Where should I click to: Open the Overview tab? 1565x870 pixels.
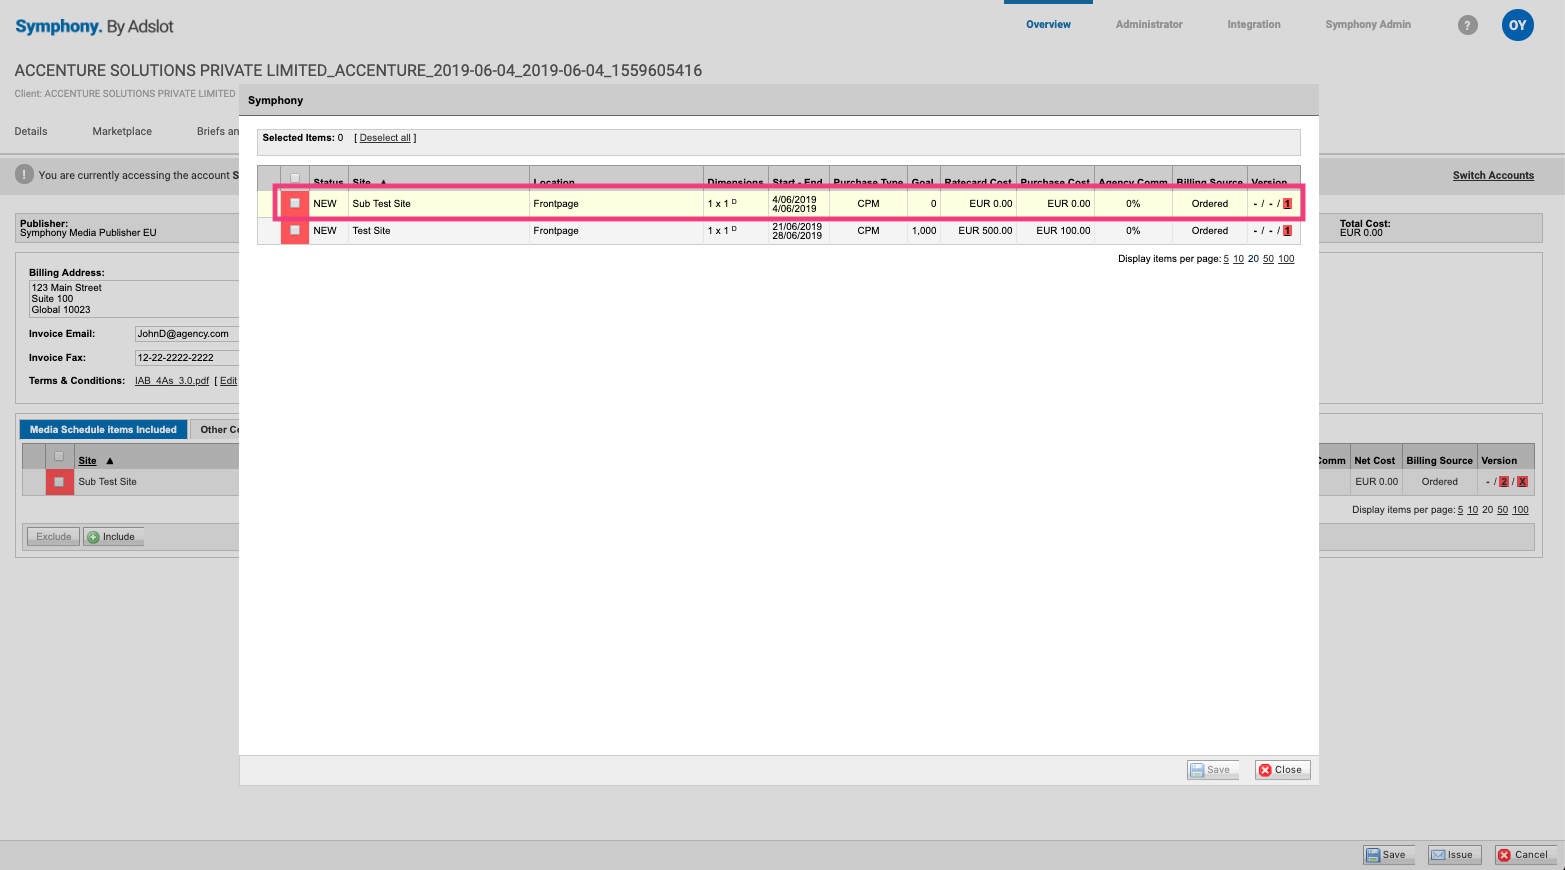click(x=1048, y=25)
